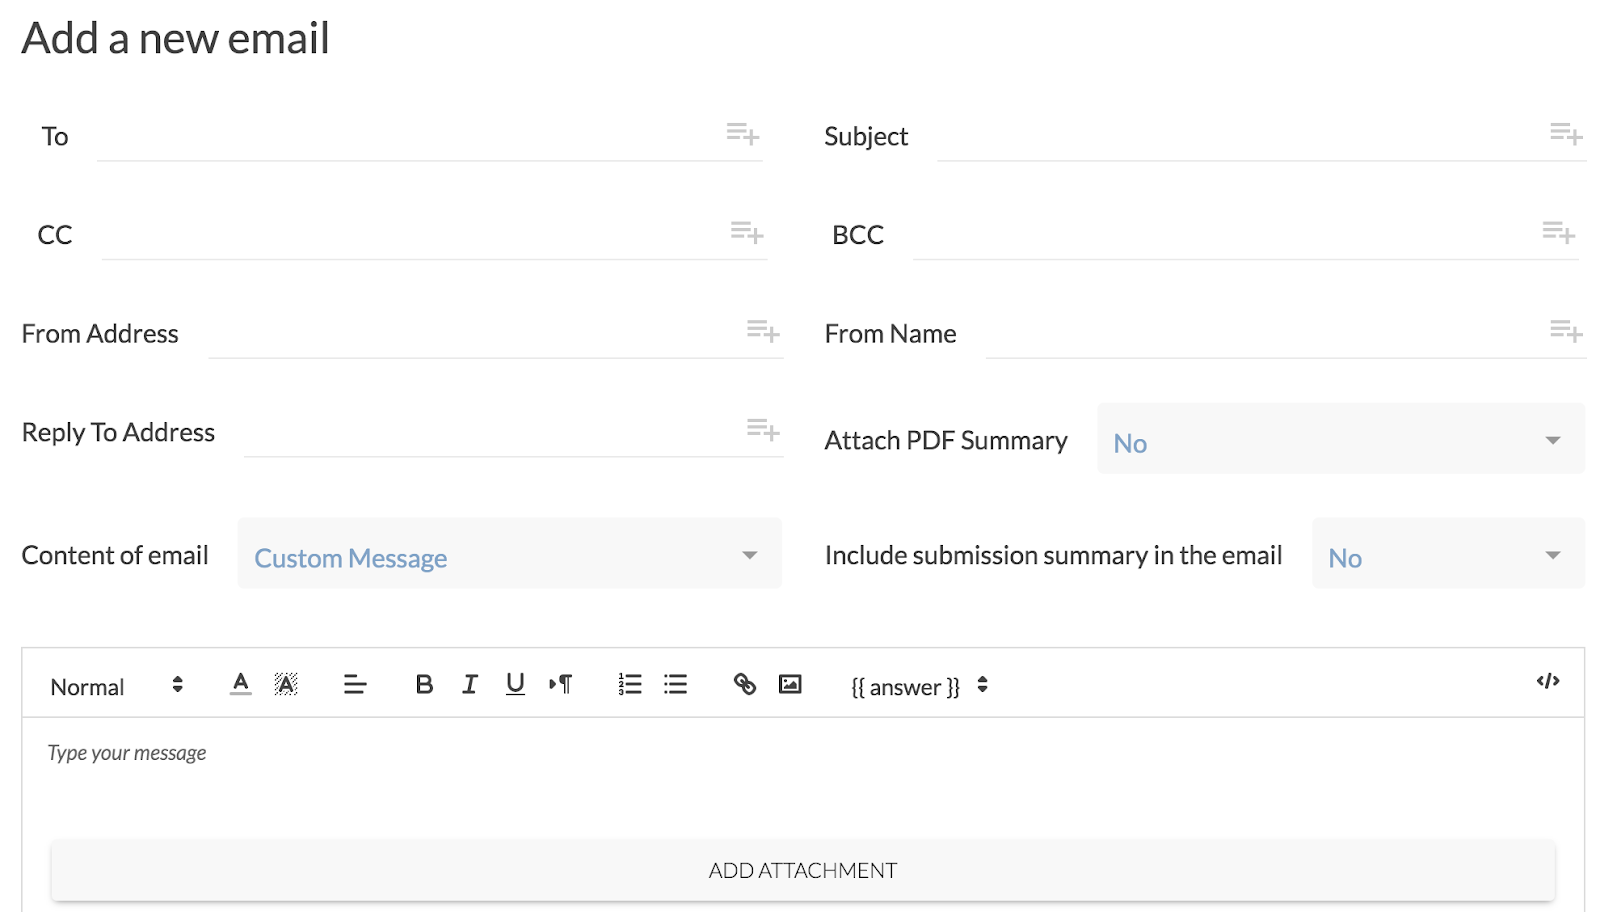Apply italic formatting to text
The image size is (1600, 912).
tap(469, 684)
